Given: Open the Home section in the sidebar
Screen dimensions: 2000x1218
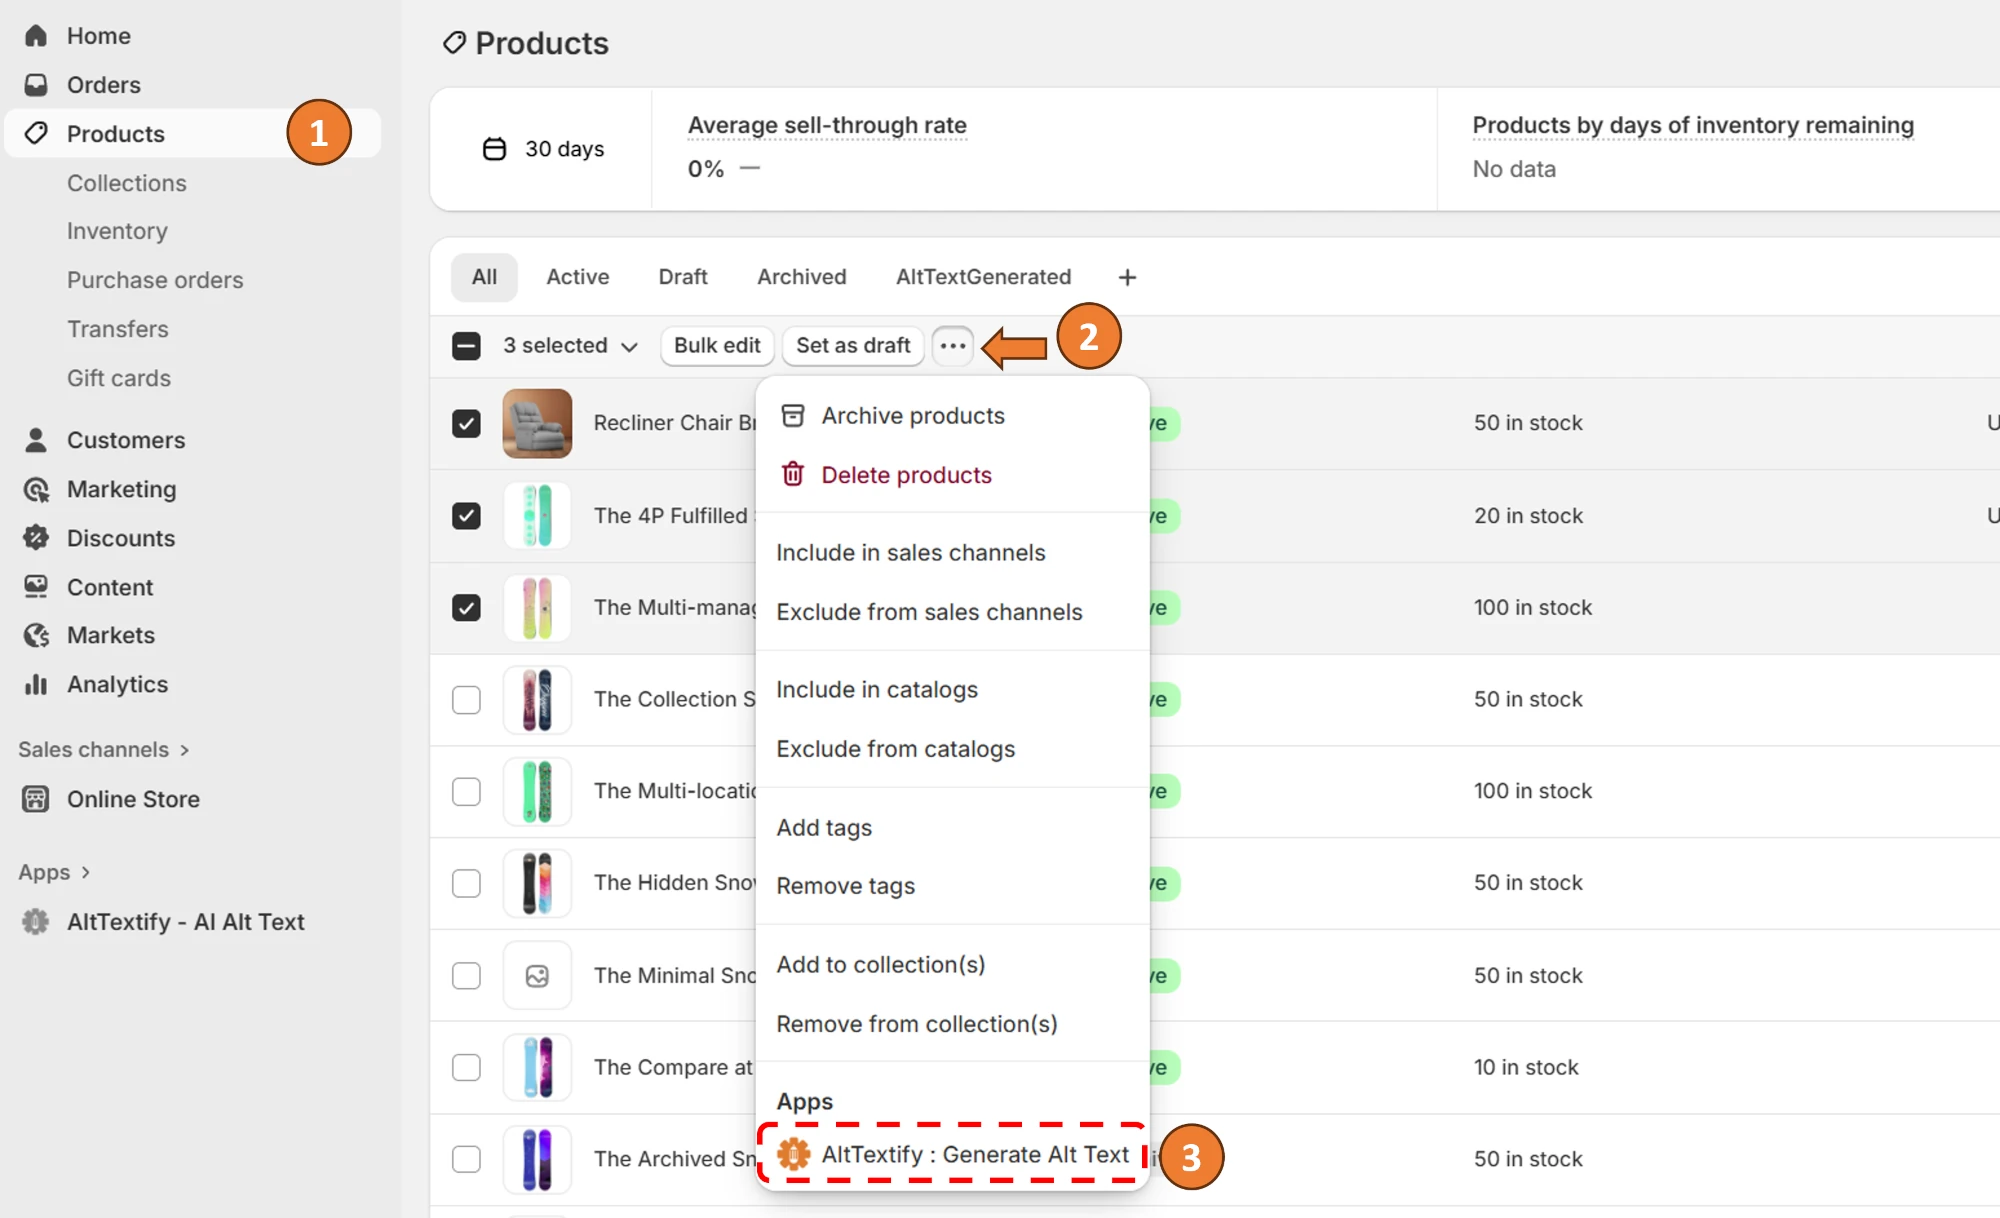Looking at the screenshot, I should [36, 35].
